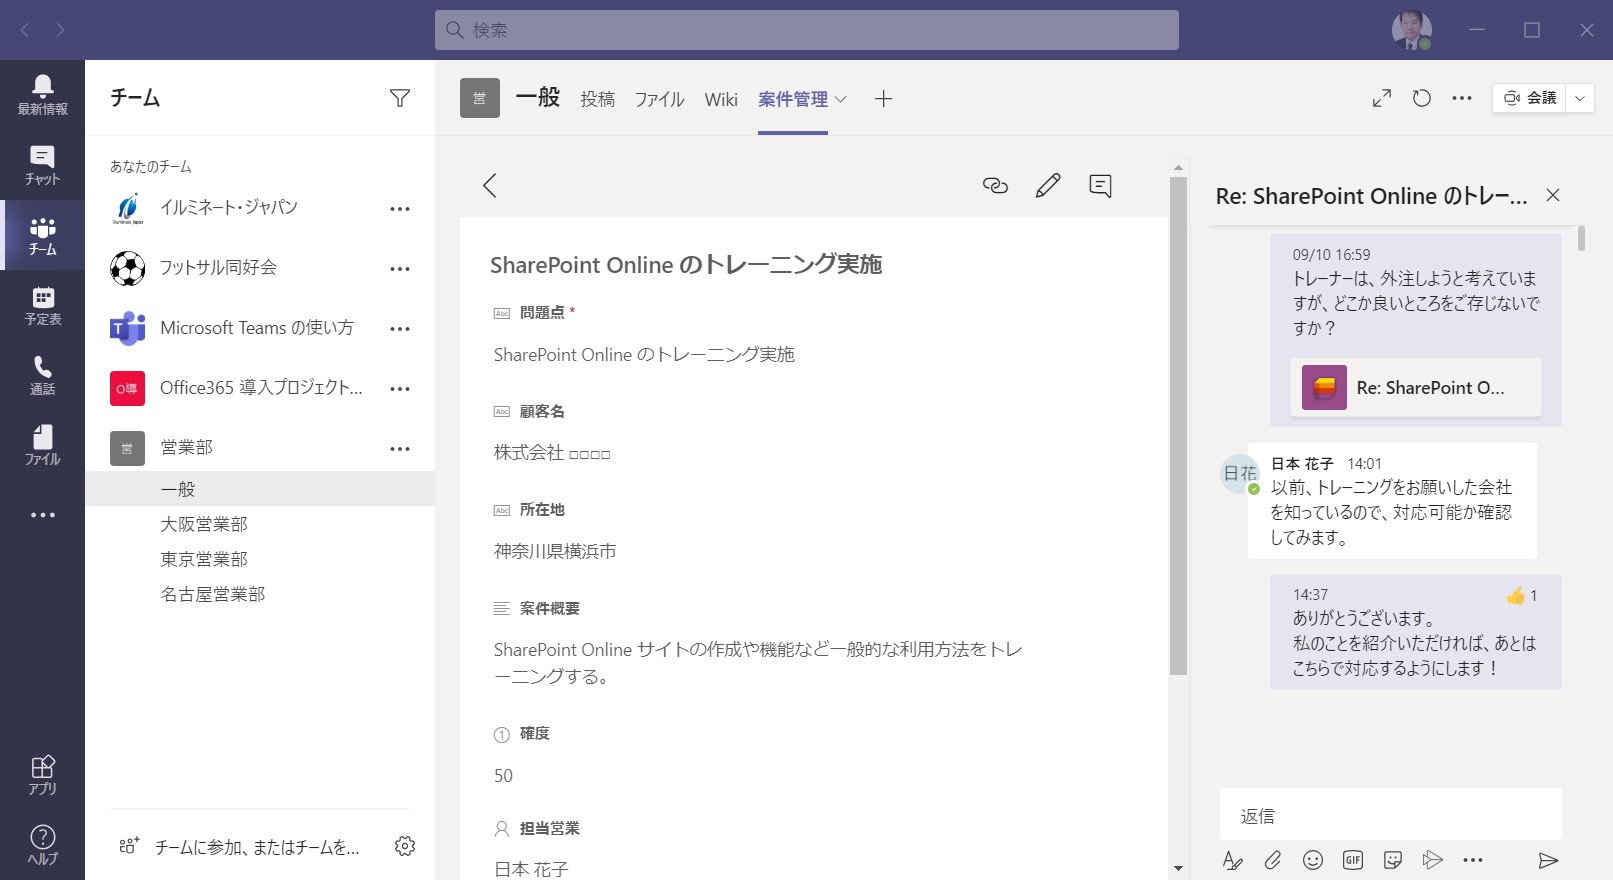
Task: Click the 日本 花子 avatar in the conversation
Action: coord(1240,473)
